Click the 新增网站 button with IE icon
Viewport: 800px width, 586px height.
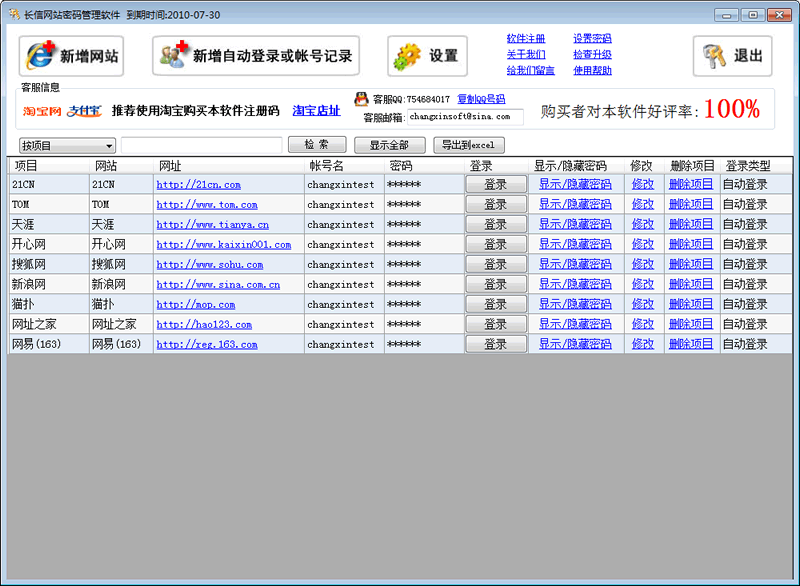pyautogui.click(x=71, y=56)
